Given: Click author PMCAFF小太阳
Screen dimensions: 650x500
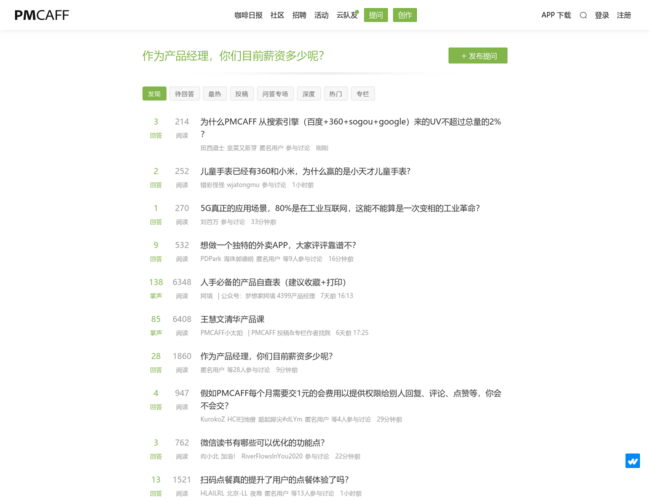Looking at the screenshot, I should tap(221, 333).
